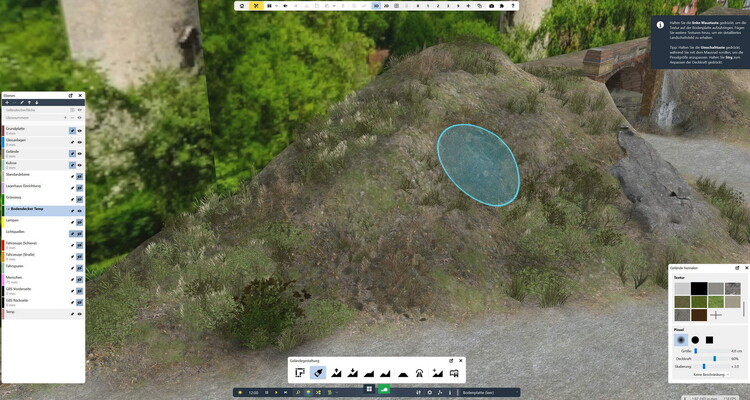Image resolution: width=750 pixels, height=400 pixels.
Task: Switch to 3D view mode
Action: point(376,6)
